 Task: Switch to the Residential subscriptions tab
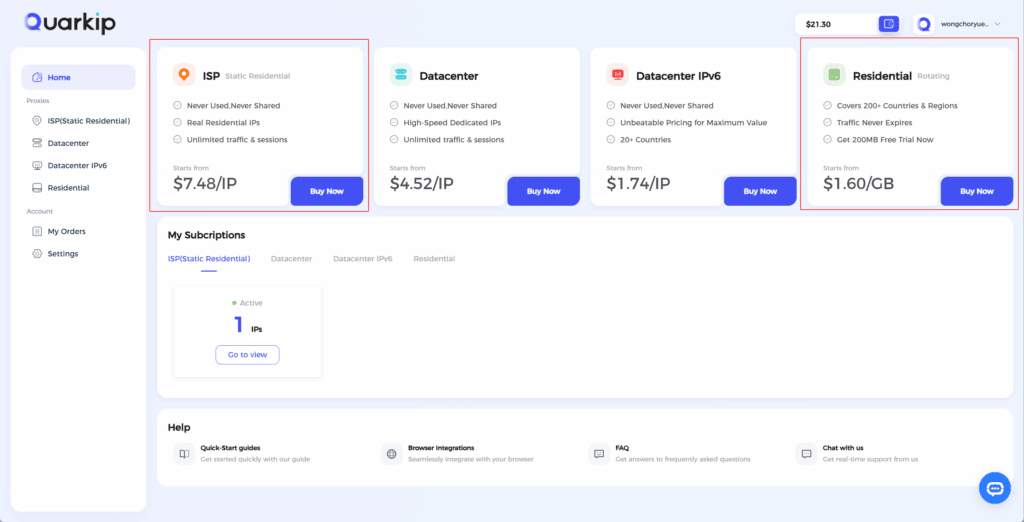pyautogui.click(x=434, y=259)
